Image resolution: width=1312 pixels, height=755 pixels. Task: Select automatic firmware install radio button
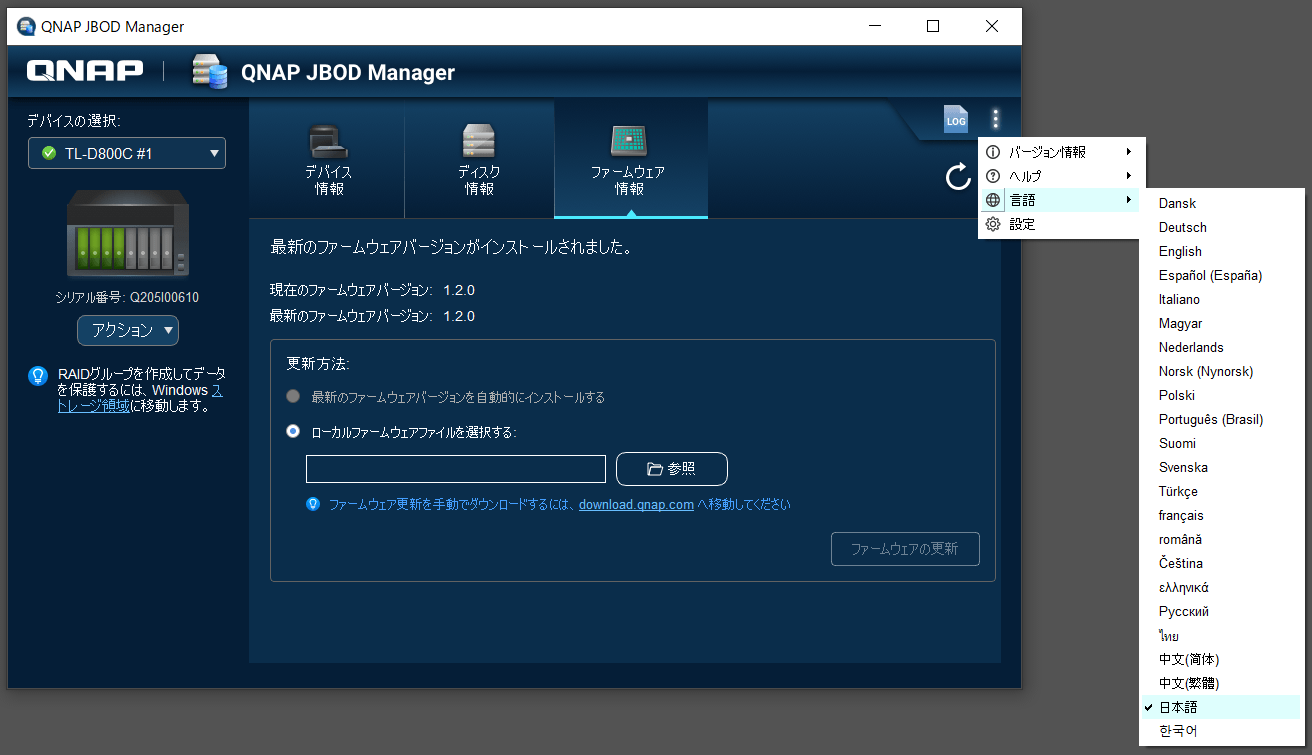coord(293,396)
